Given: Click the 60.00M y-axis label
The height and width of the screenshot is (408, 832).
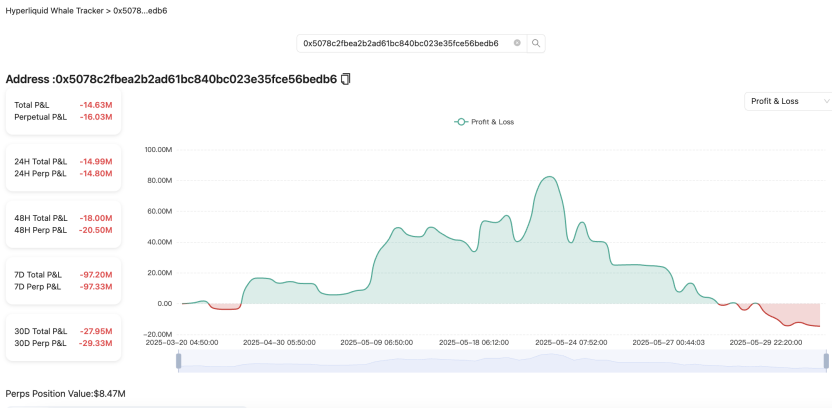Looking at the screenshot, I should (160, 211).
